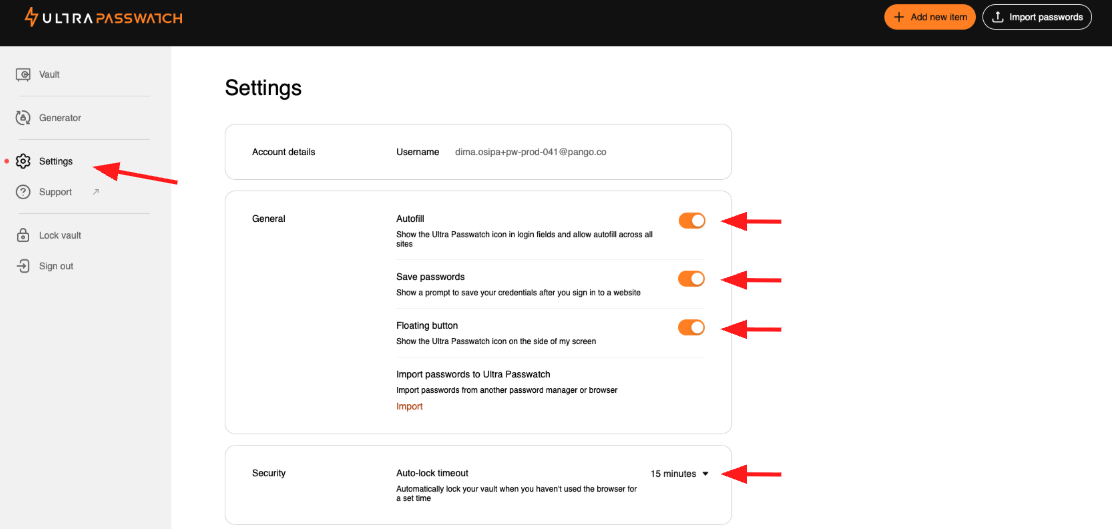1112x529 pixels.
Task: Click the upload icon in Import passwords
Action: click(997, 17)
